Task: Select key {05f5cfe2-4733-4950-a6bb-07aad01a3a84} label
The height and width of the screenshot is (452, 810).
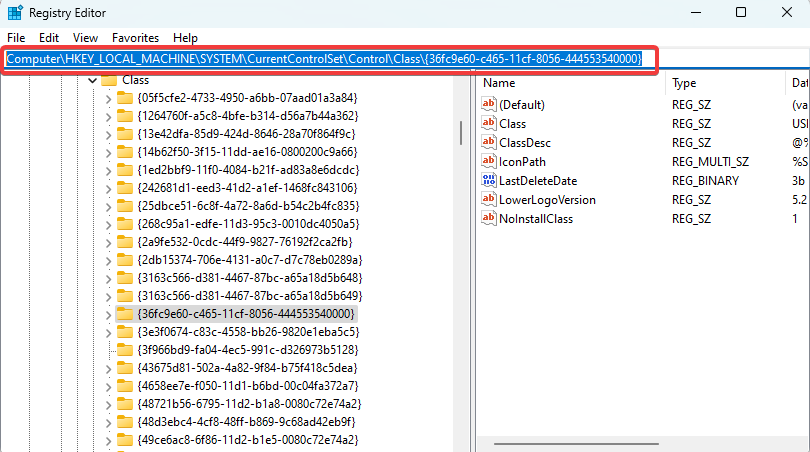Action: pos(247,98)
